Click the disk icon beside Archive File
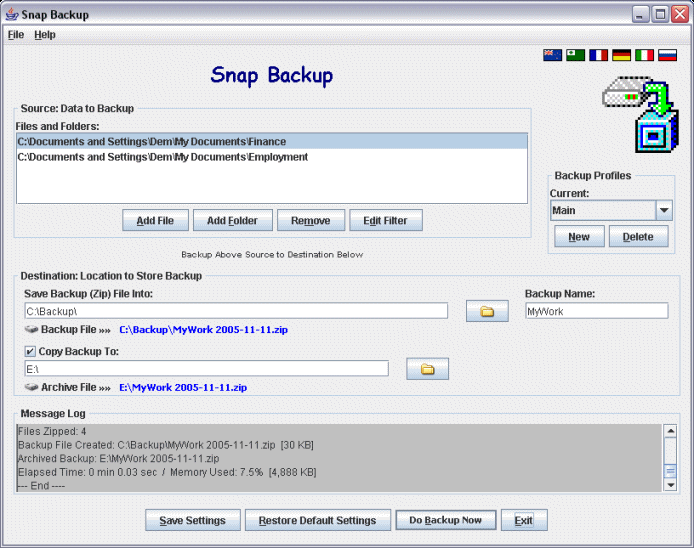The image size is (694, 548). click(x=31, y=387)
